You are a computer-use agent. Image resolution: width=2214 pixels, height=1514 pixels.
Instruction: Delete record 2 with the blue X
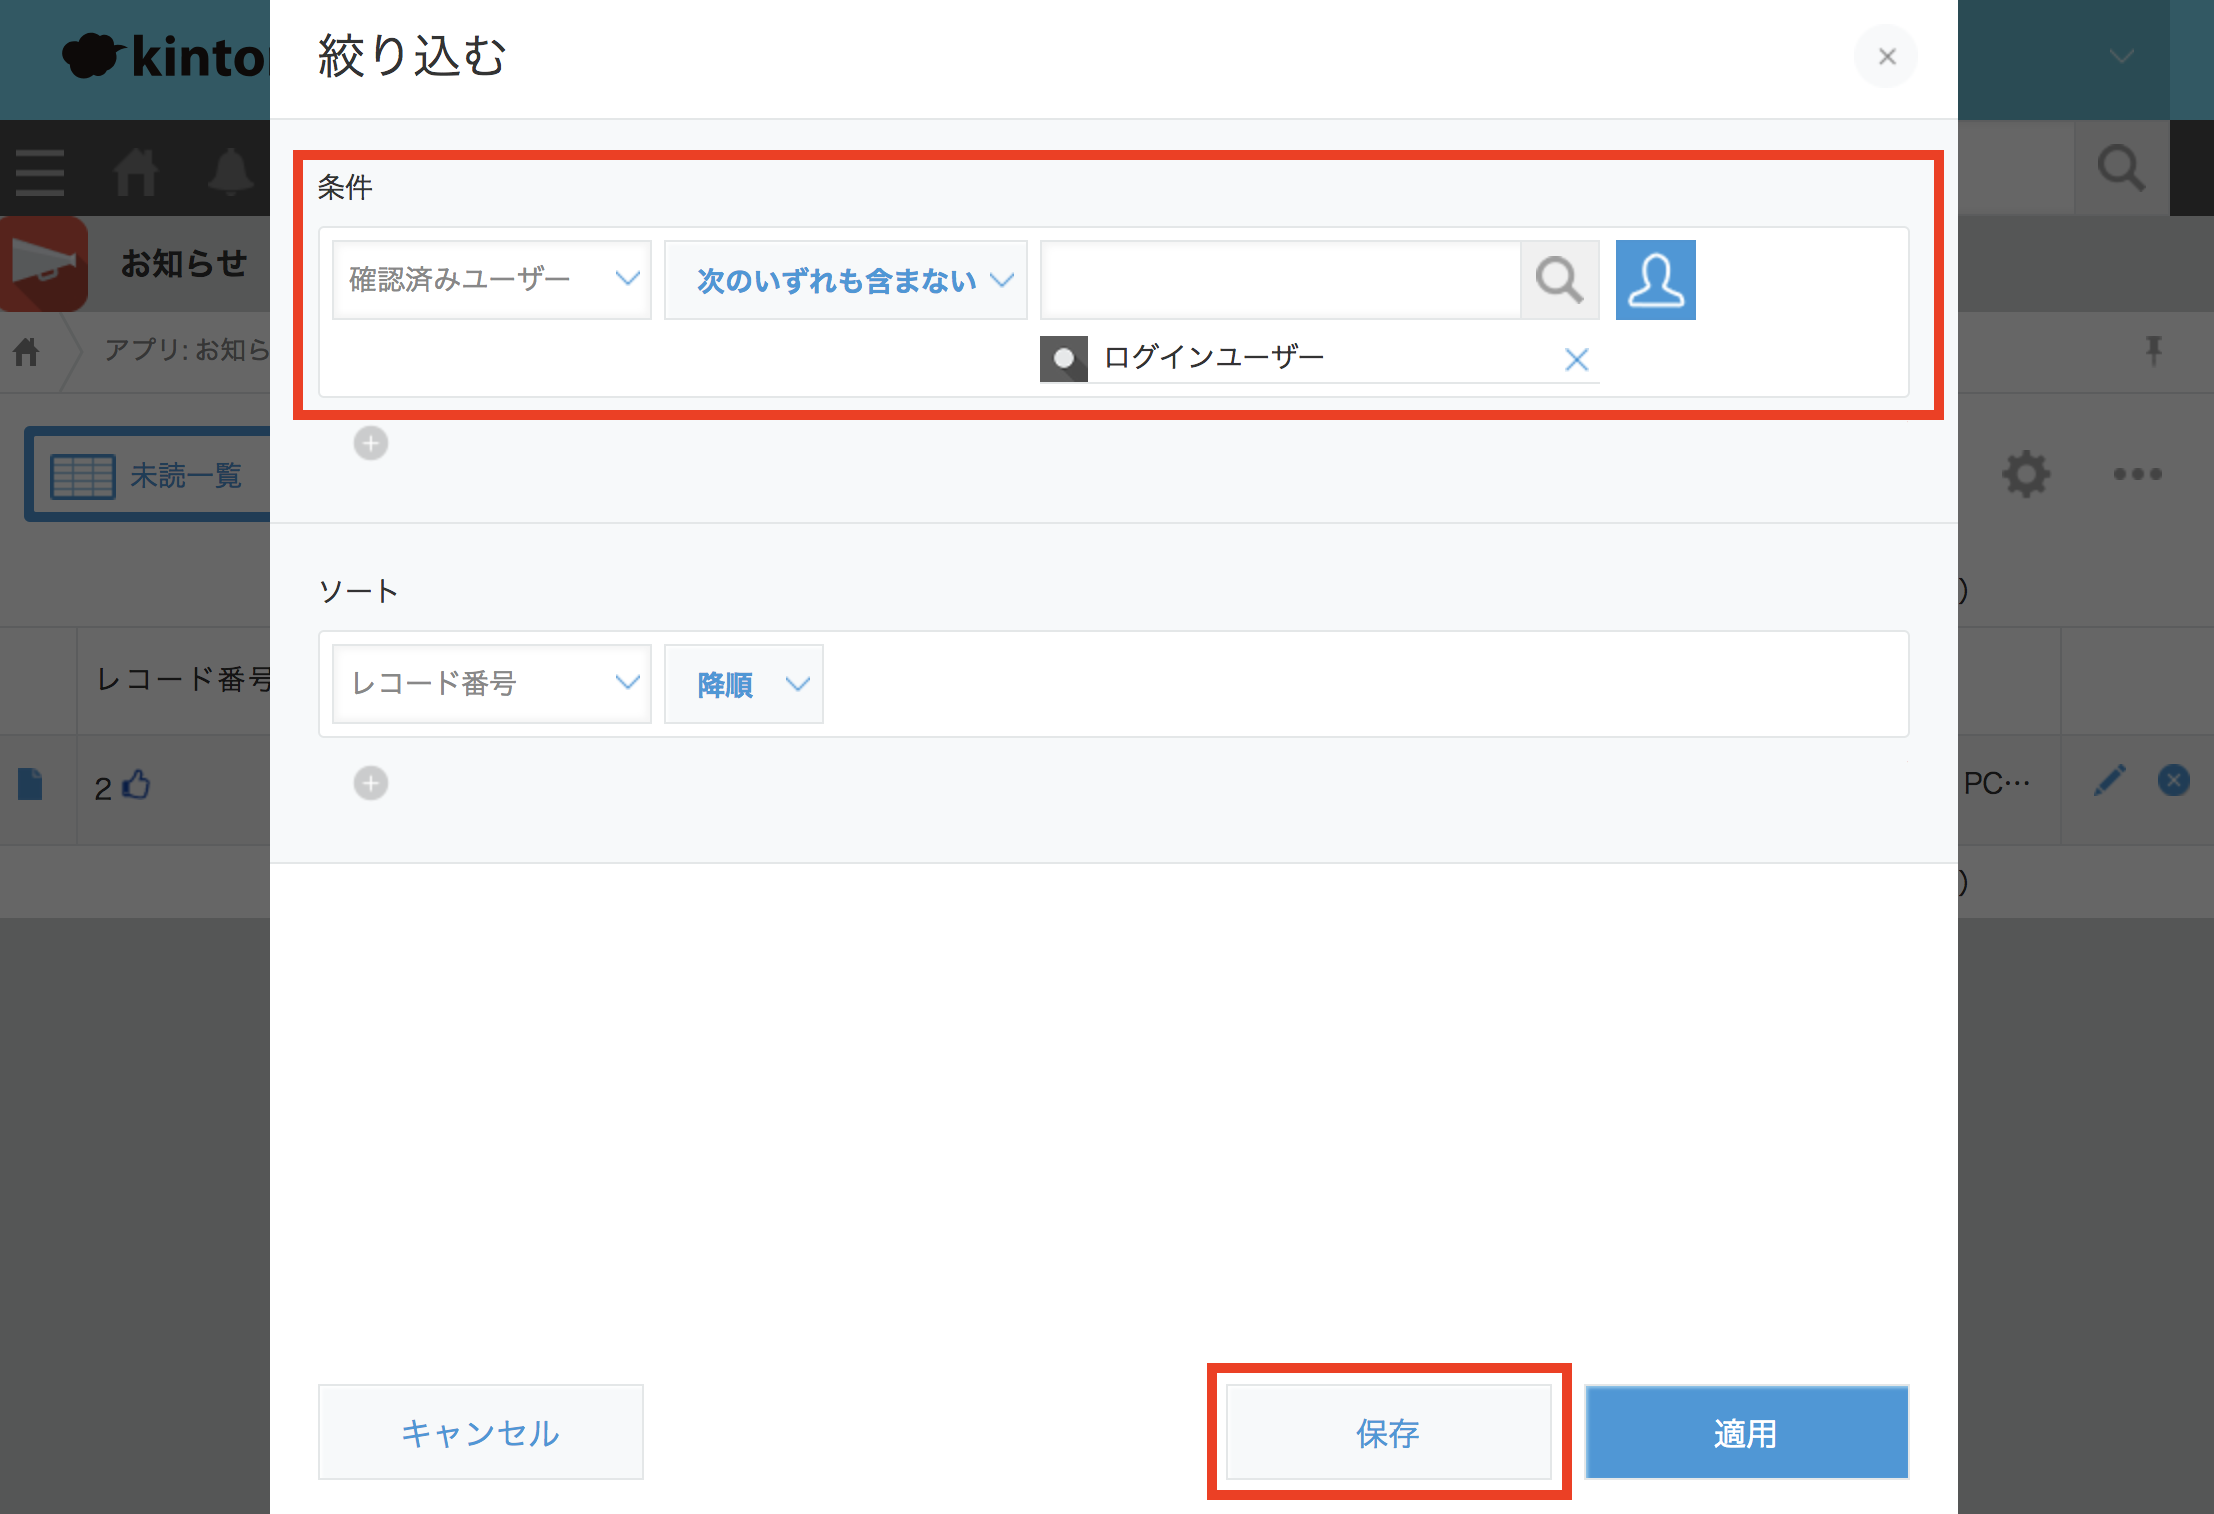[2173, 780]
